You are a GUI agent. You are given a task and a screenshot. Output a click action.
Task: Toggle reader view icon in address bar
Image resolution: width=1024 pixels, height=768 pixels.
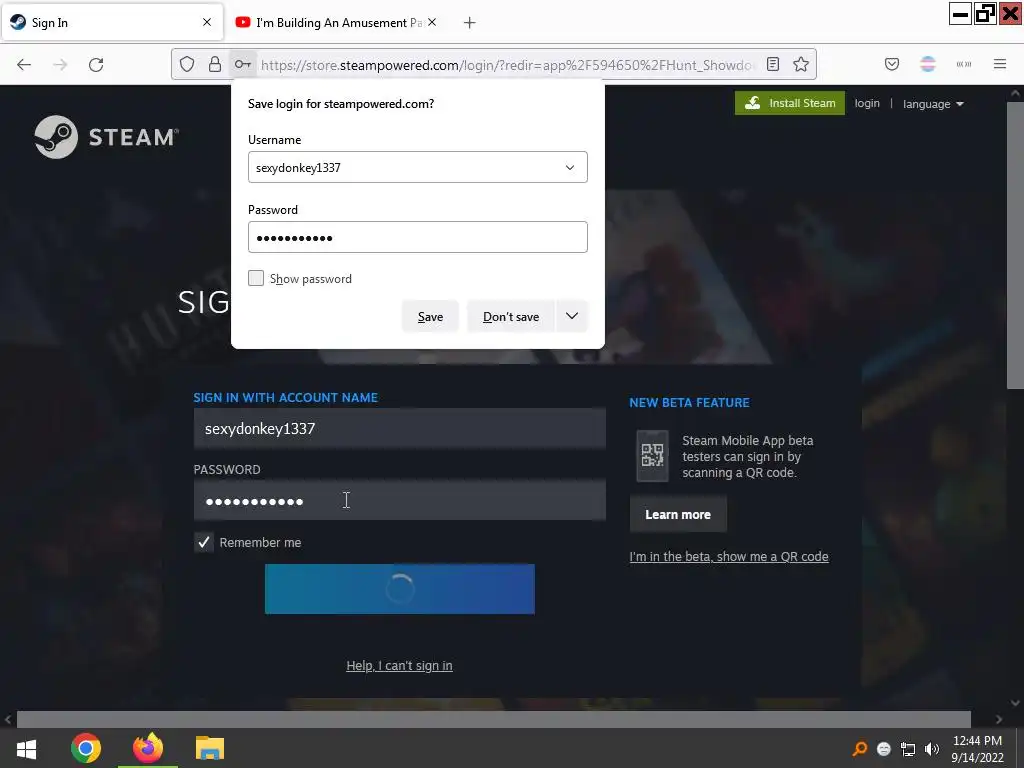pyautogui.click(x=773, y=64)
